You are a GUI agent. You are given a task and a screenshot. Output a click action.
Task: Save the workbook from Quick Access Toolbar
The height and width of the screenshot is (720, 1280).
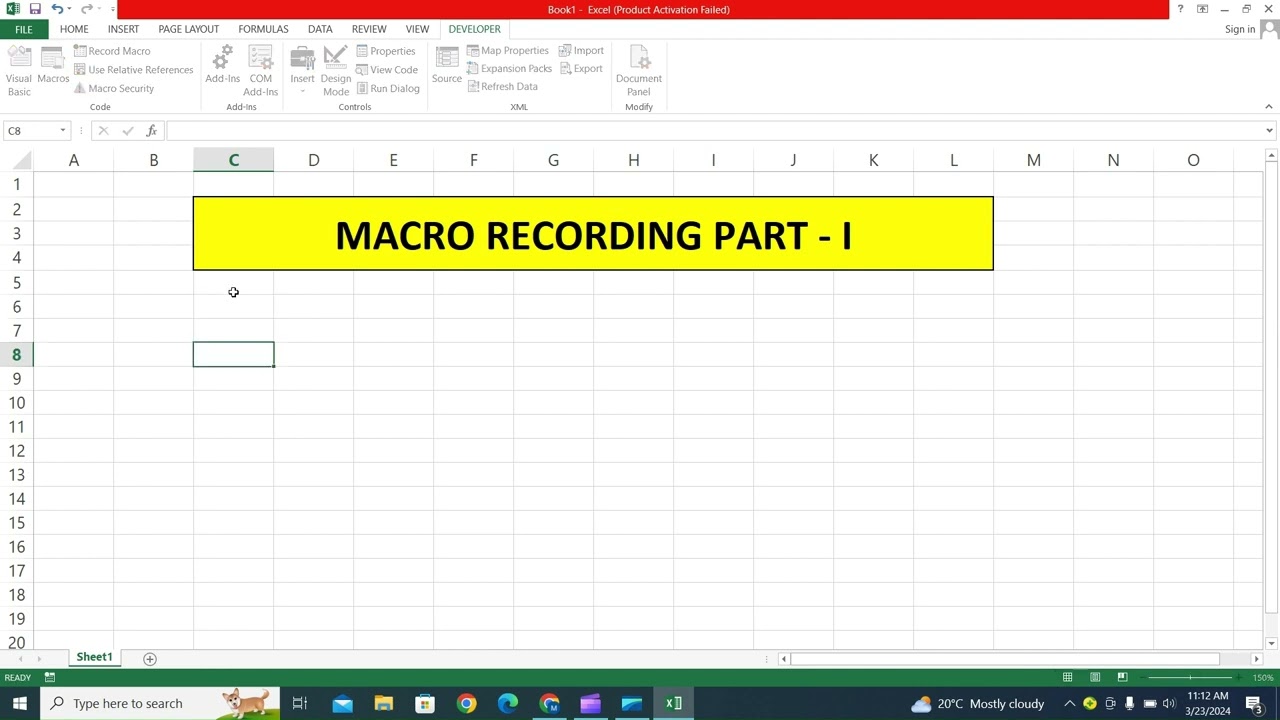point(35,9)
